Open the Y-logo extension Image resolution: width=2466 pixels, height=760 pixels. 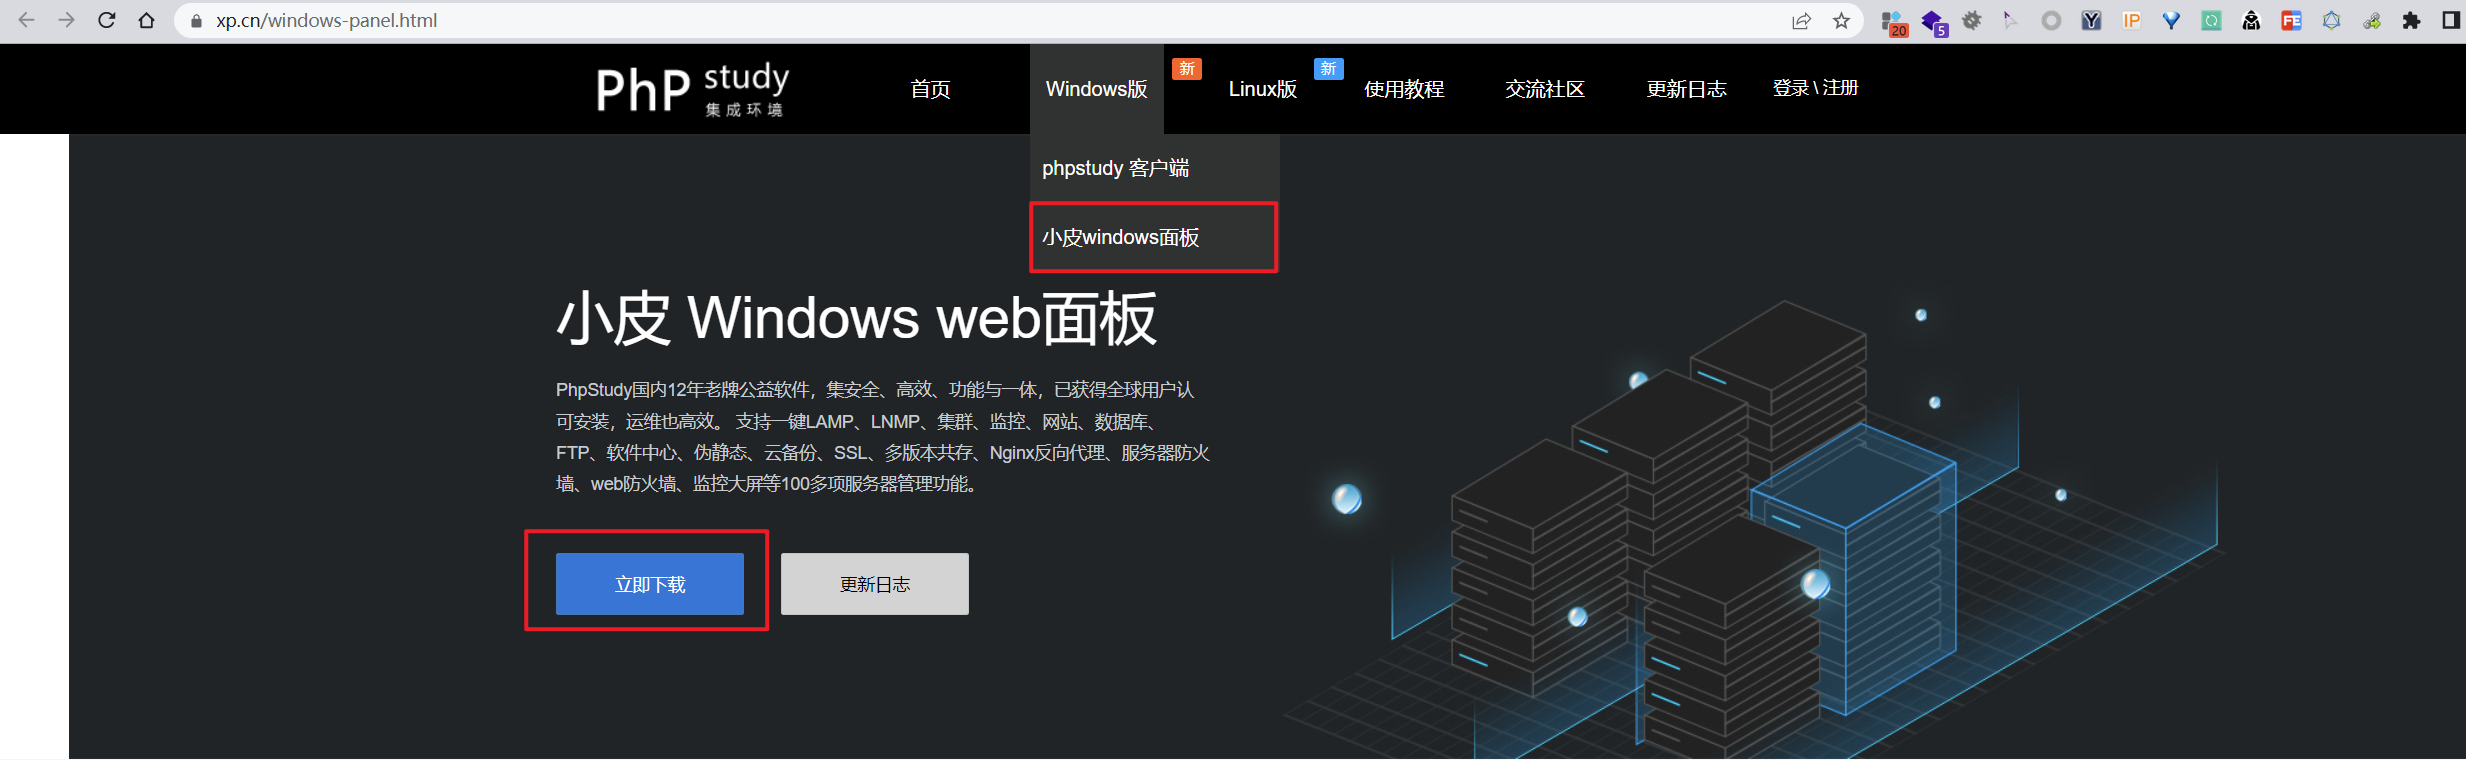[2091, 20]
